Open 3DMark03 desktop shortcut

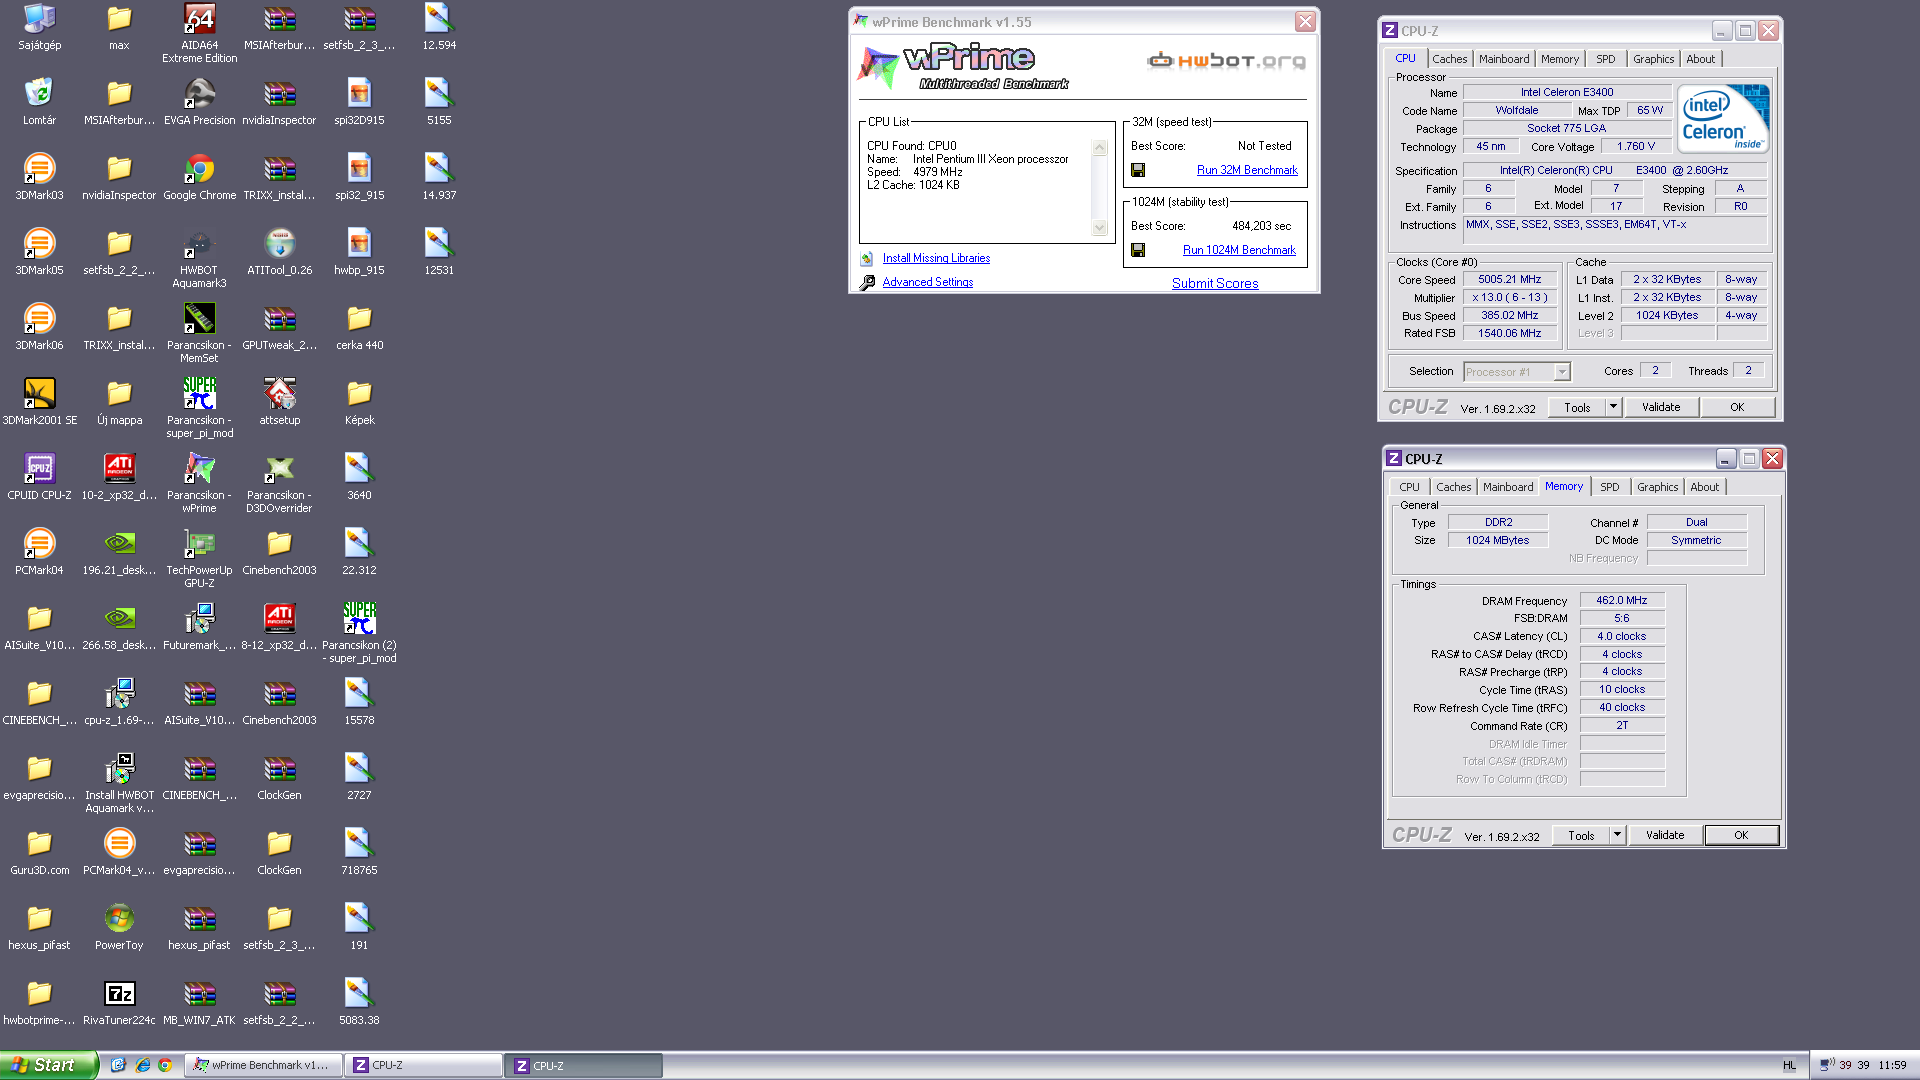(39, 168)
